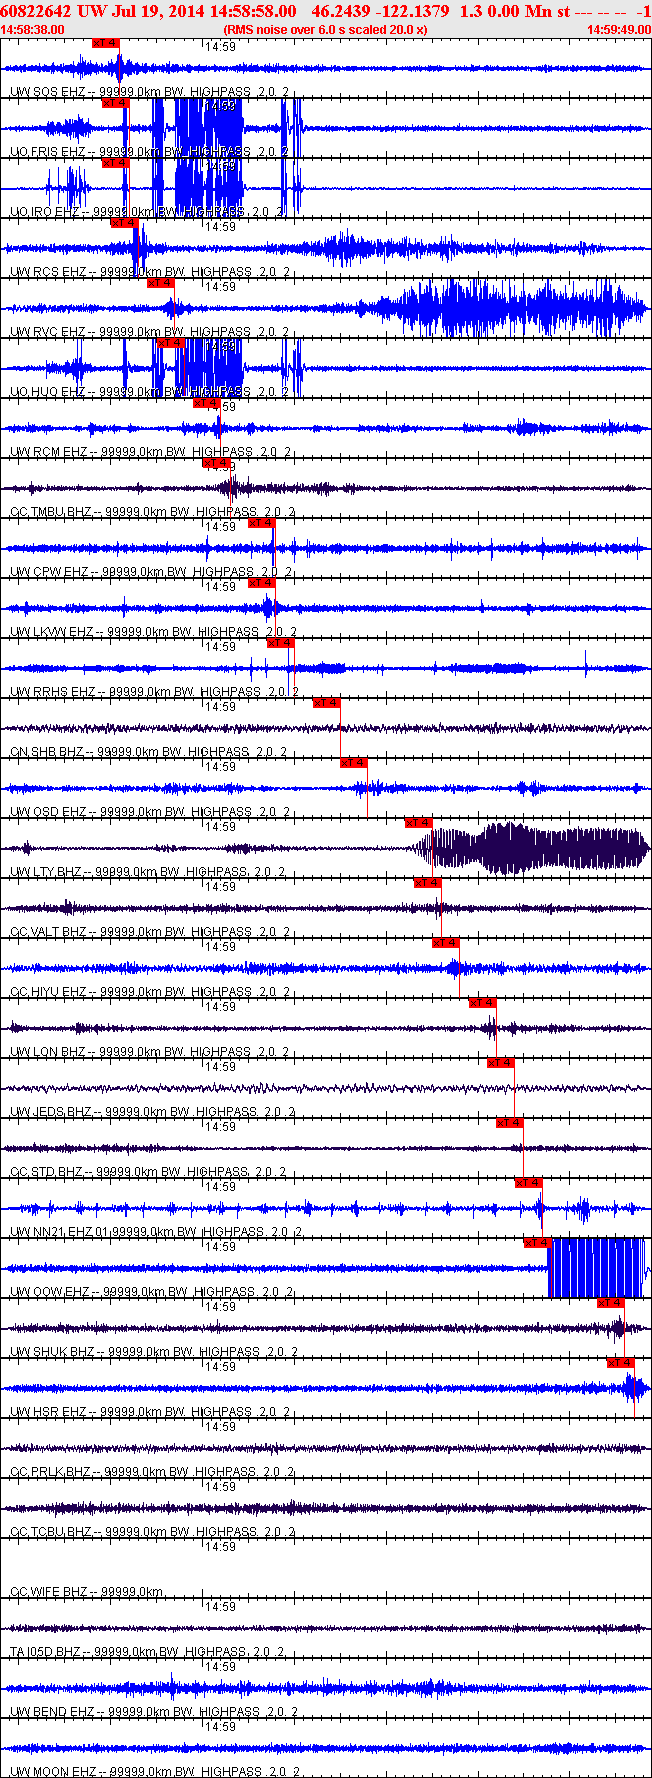Click the 'UW JEDS BHZ' station label
This screenshot has width=652, height=1778.
tap(50, 1112)
